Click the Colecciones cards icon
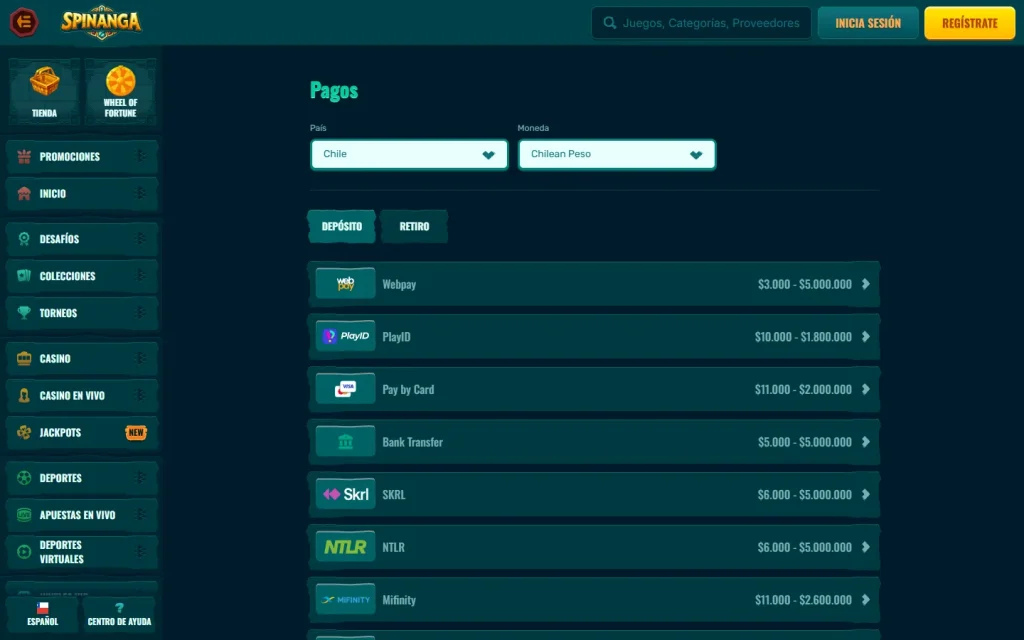 [24, 276]
